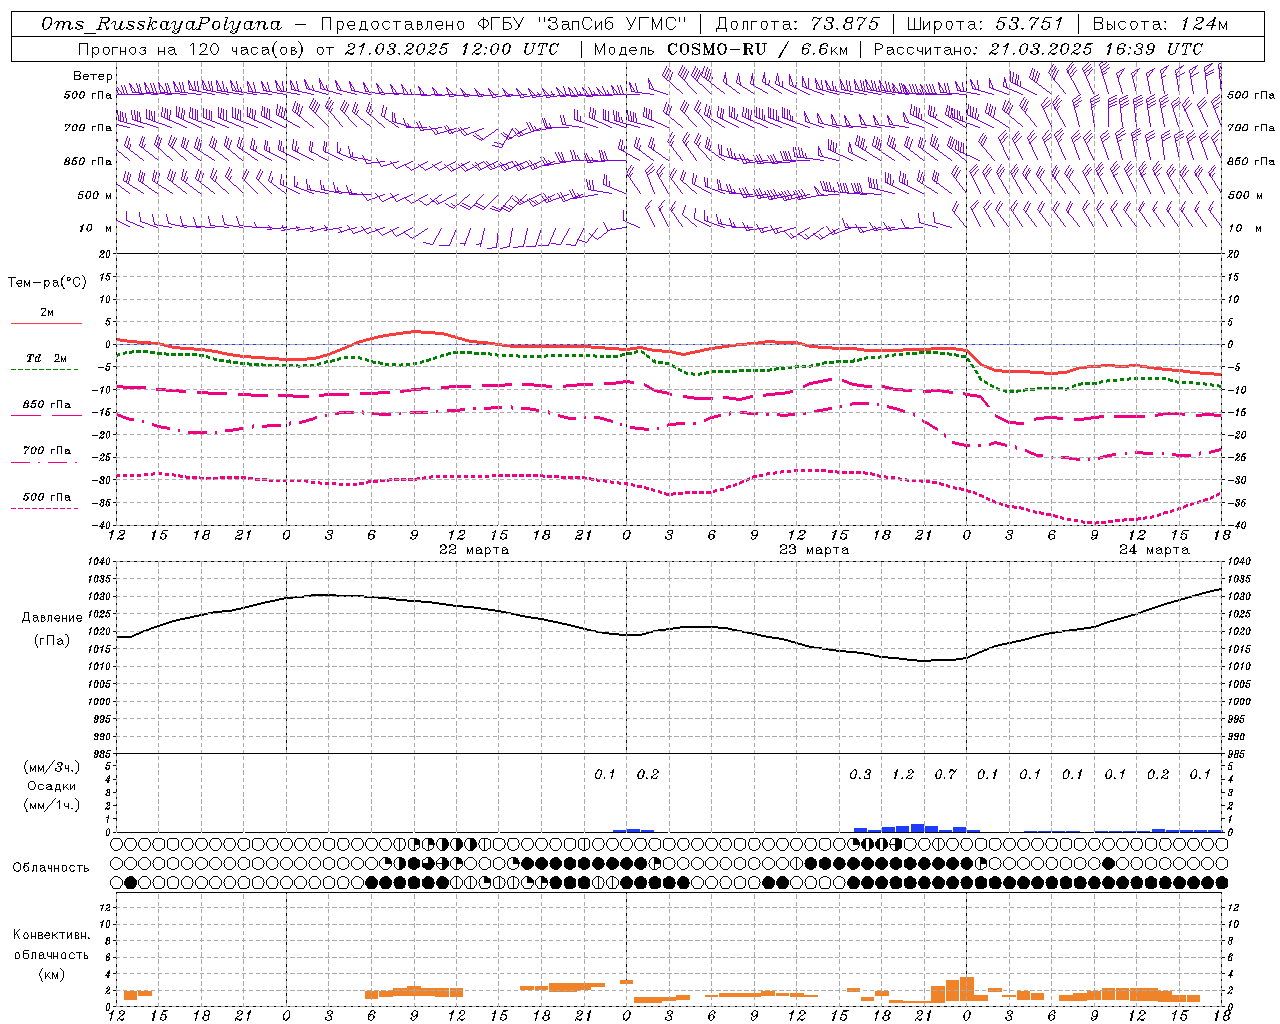Viewport: 1280px width, 1024px height.
Task: Click the Конвективн. panel label
Action: point(52,935)
